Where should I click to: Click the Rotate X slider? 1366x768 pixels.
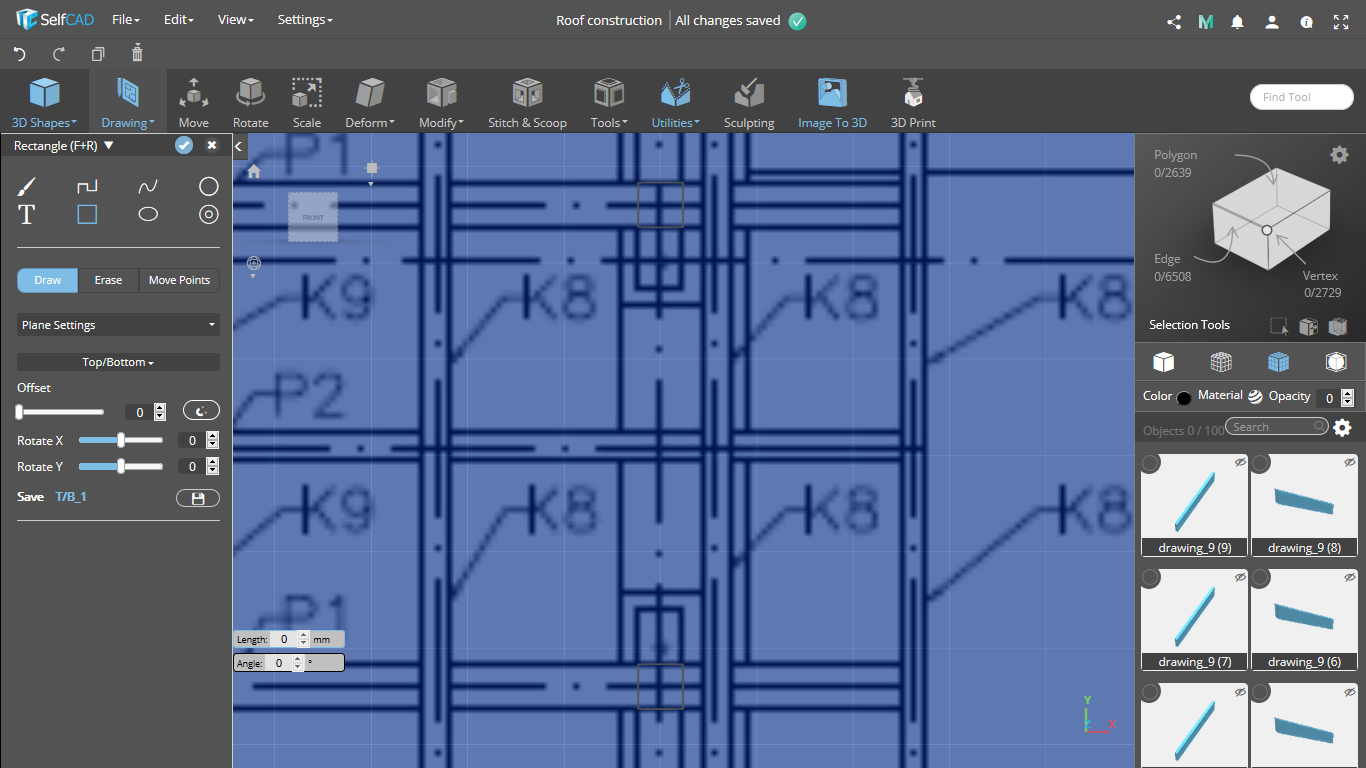121,440
